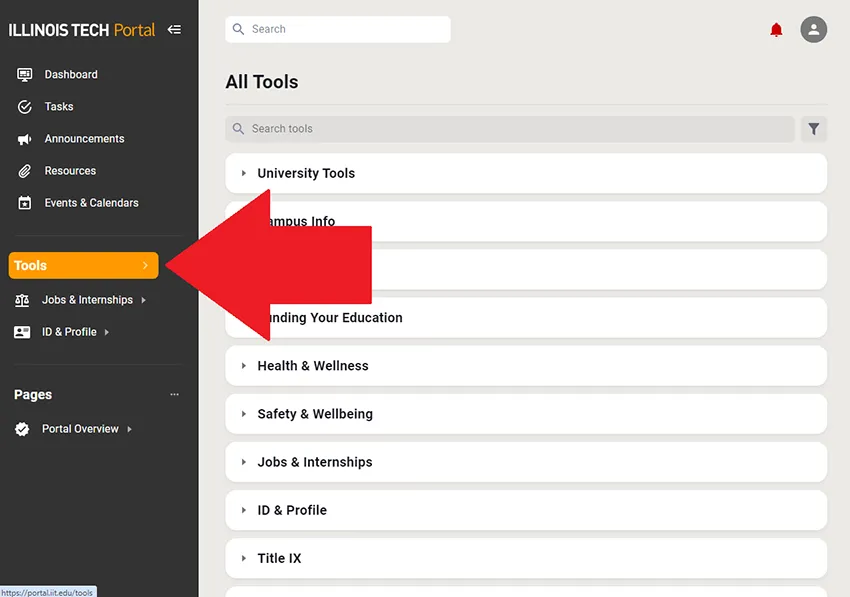The width and height of the screenshot is (850, 597).
Task: Collapse the sidebar using the double-arrow icon
Action: pyautogui.click(x=174, y=29)
